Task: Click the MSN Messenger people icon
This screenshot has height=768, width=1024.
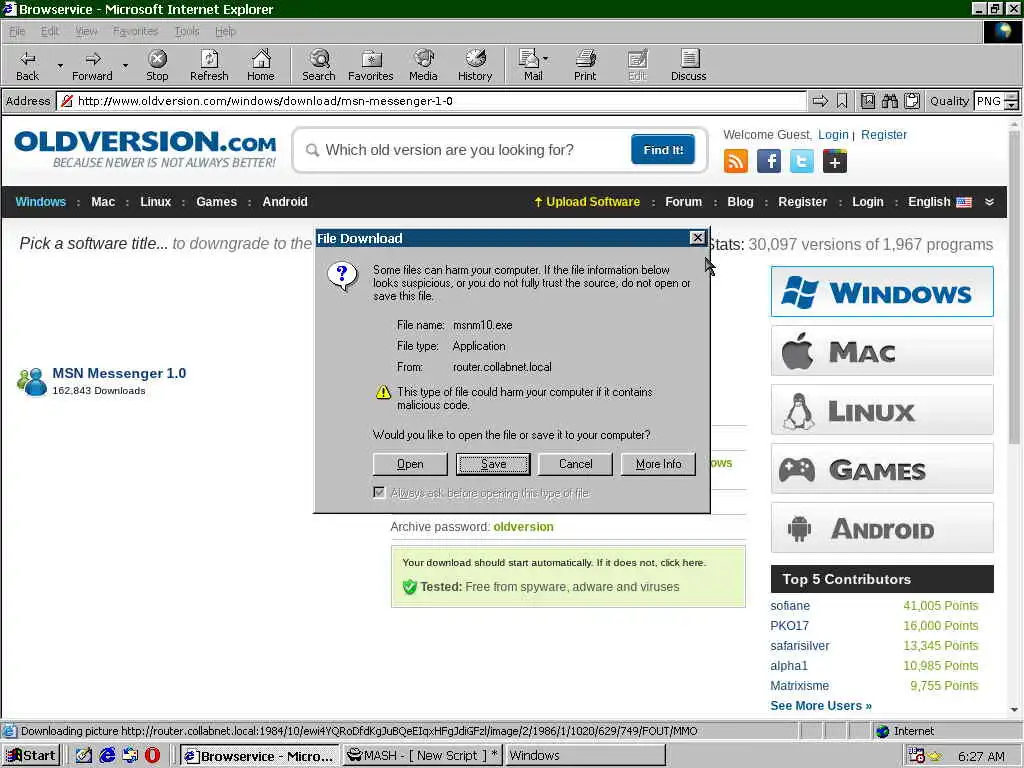Action: click(32, 381)
